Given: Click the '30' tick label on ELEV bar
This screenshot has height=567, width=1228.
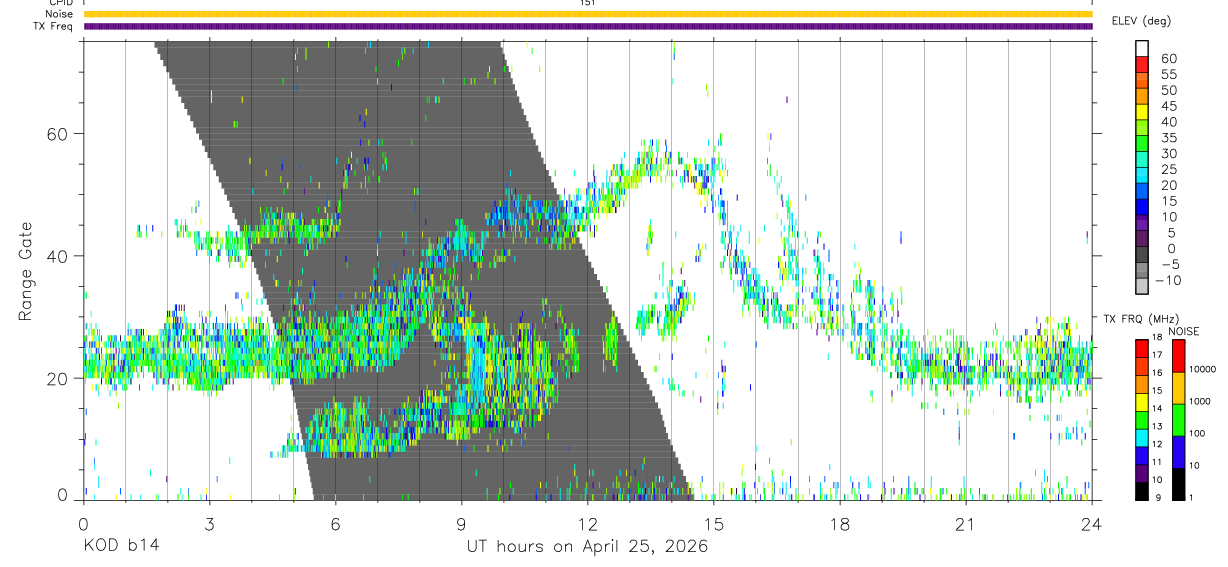Looking at the screenshot, I should [x=1168, y=154].
